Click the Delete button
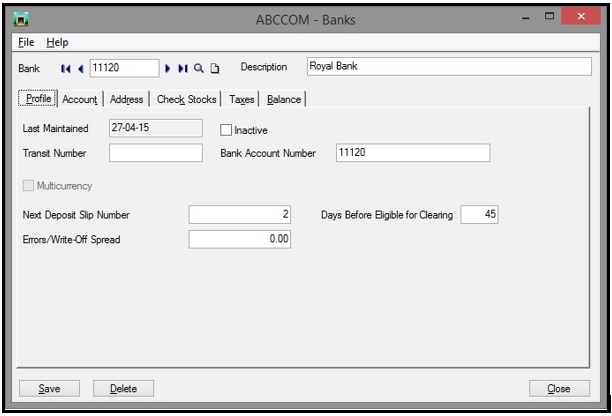Viewport: 612px width, 416px height. [x=123, y=388]
